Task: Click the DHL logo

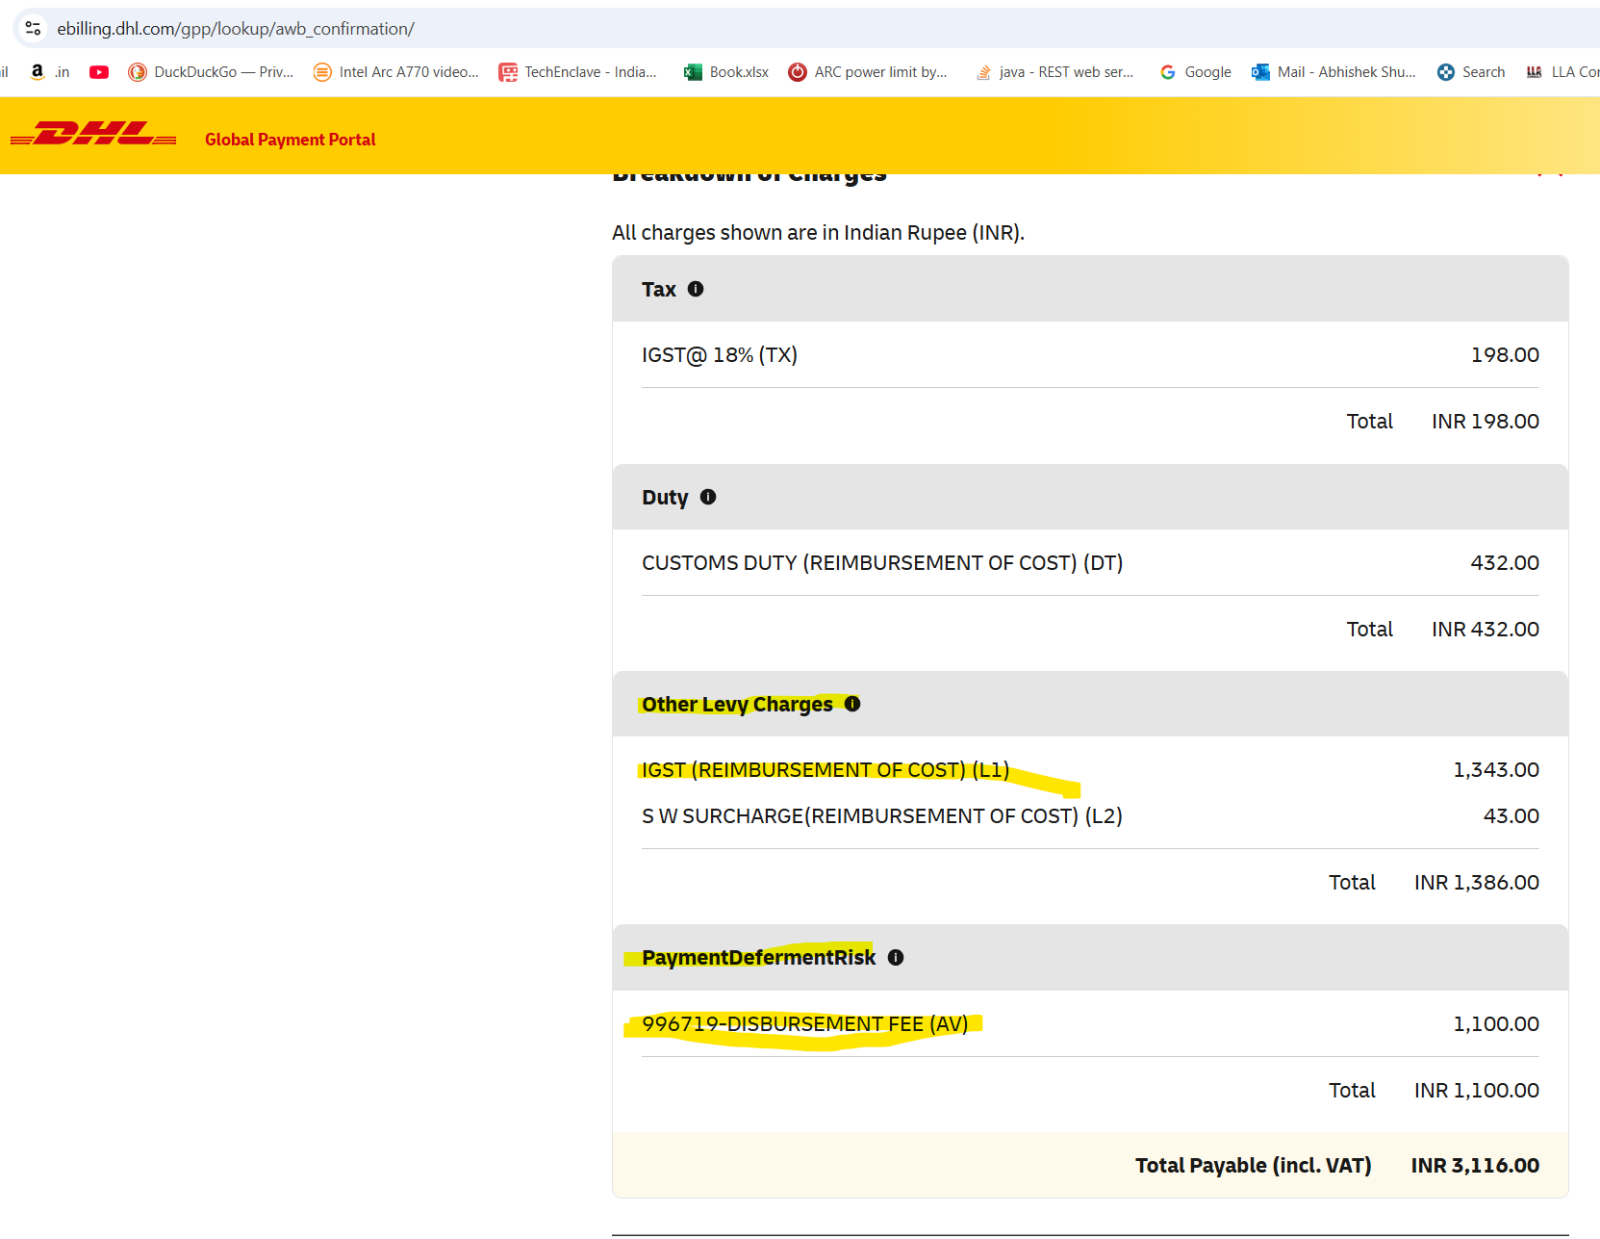Action: pyautogui.click(x=94, y=134)
